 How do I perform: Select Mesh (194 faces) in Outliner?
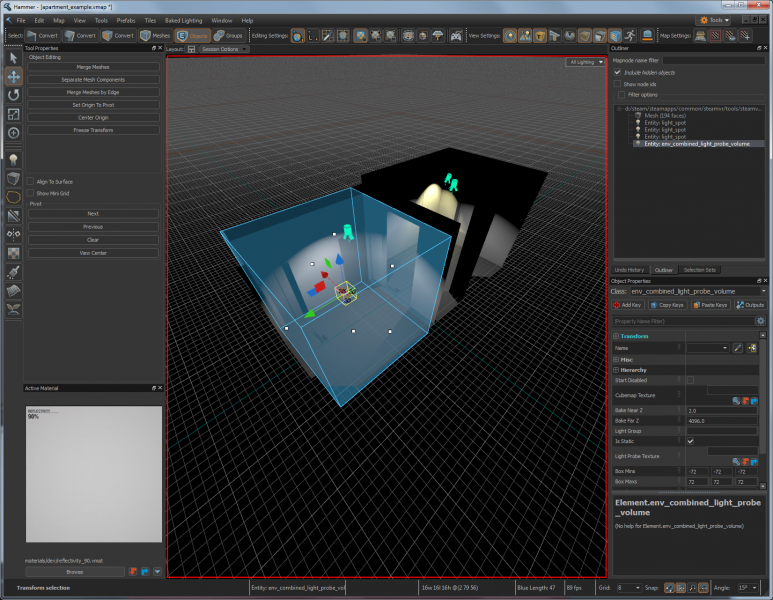click(x=665, y=115)
